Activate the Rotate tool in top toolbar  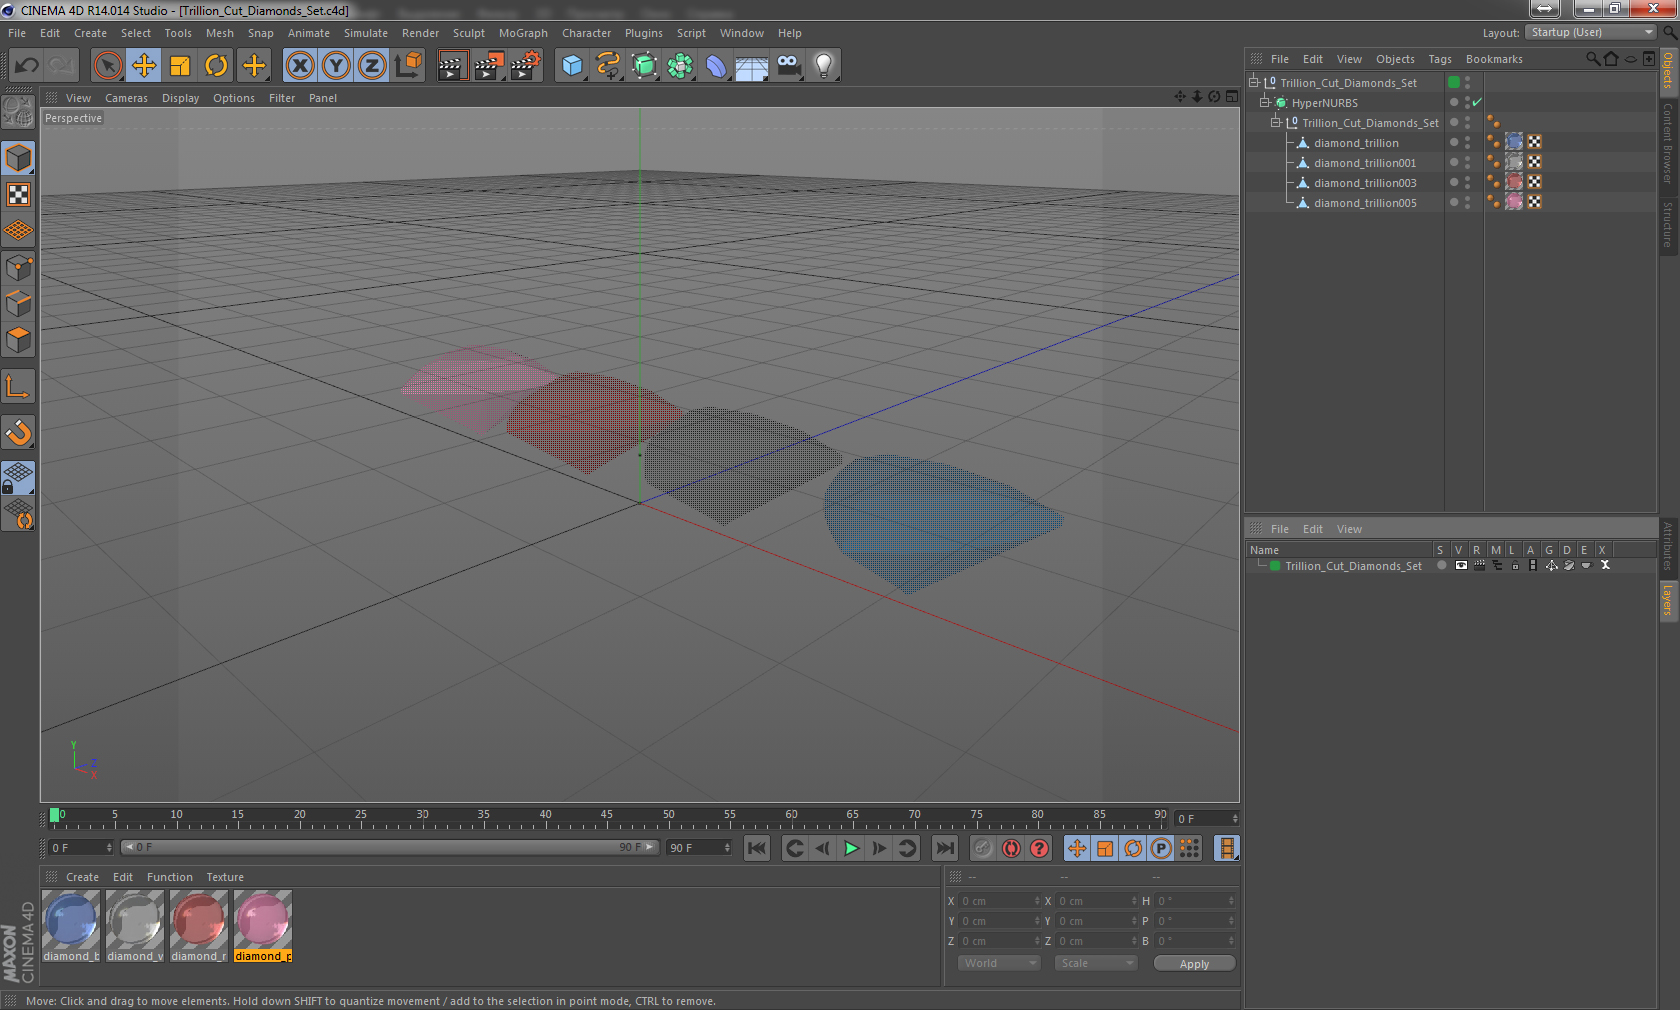[216, 66]
